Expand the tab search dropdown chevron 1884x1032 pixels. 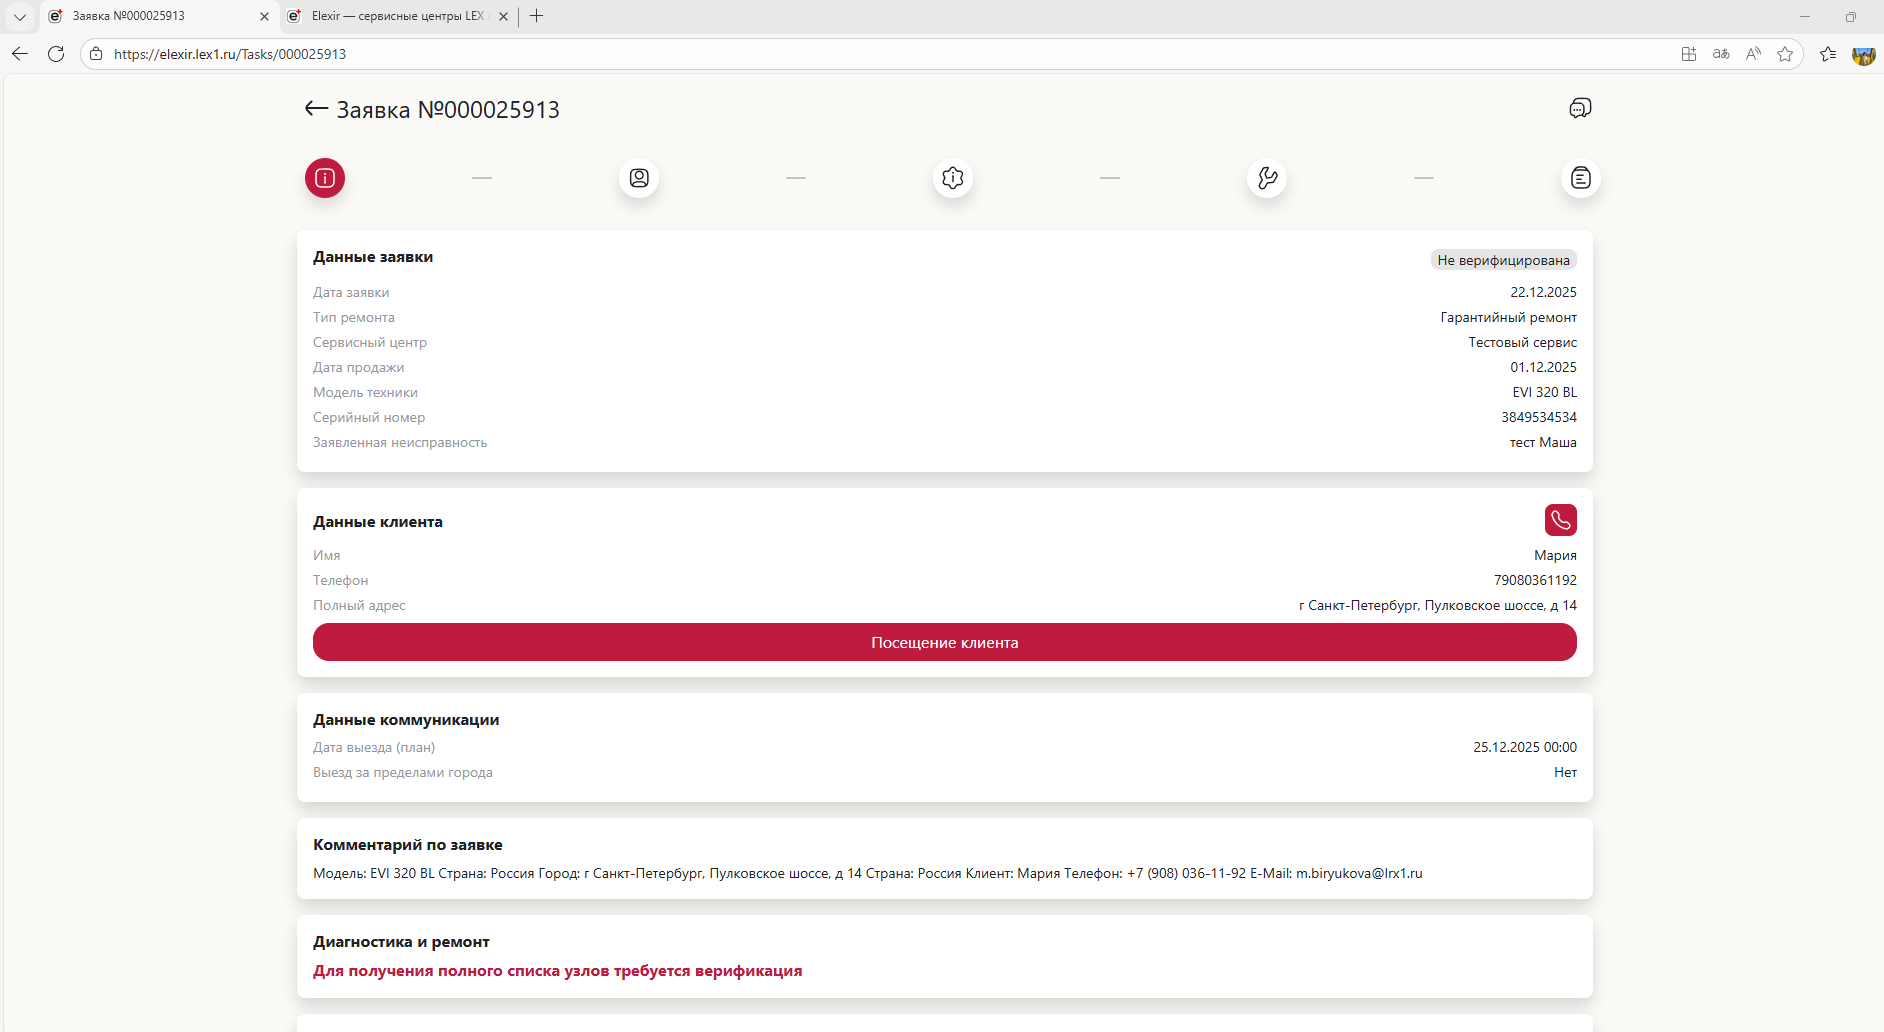[x=20, y=16]
